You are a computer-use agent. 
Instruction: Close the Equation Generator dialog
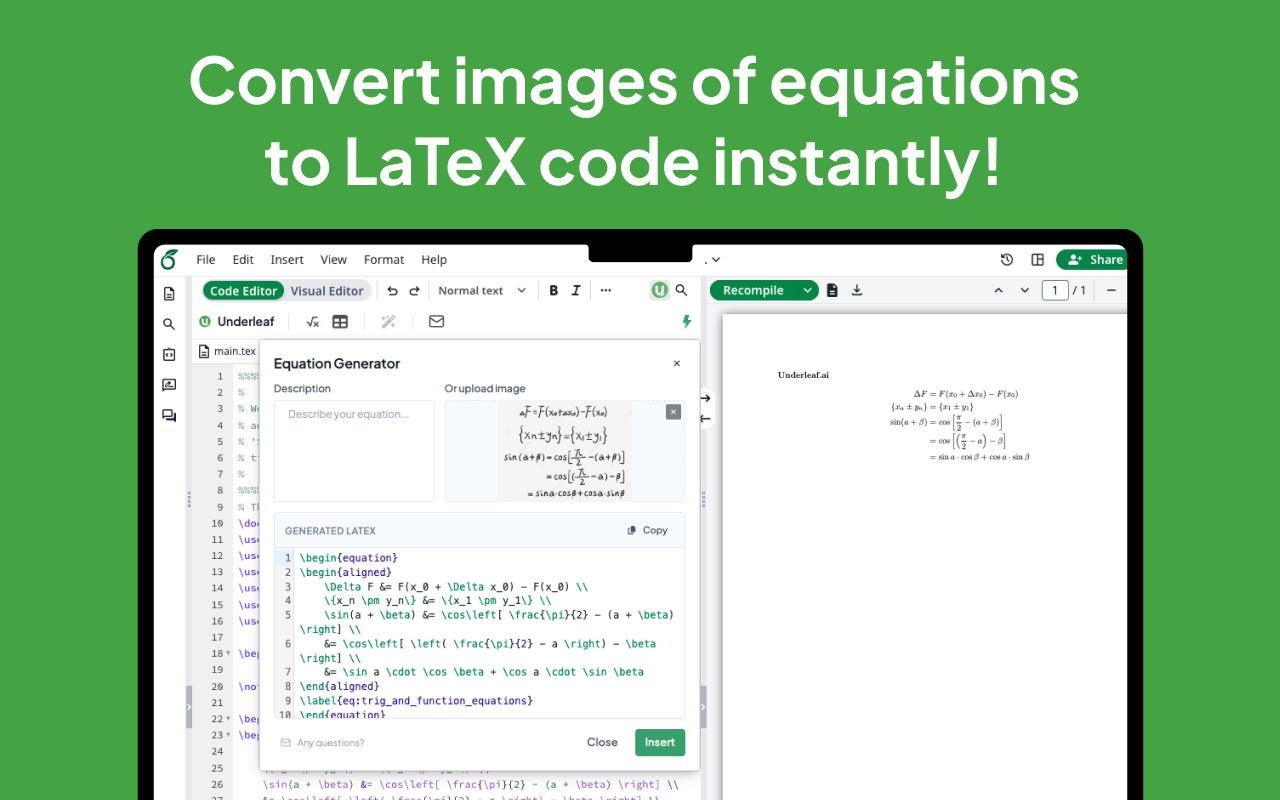tap(677, 364)
